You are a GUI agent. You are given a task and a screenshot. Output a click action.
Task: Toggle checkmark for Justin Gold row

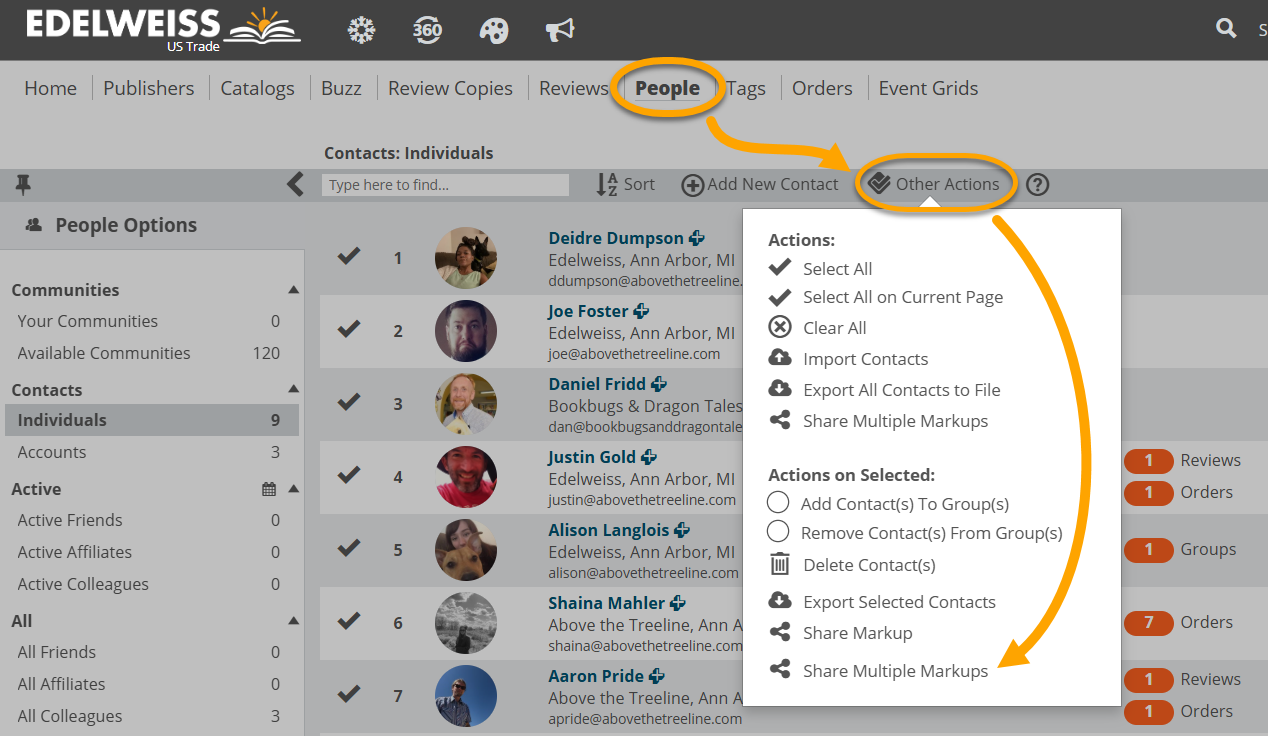click(348, 475)
